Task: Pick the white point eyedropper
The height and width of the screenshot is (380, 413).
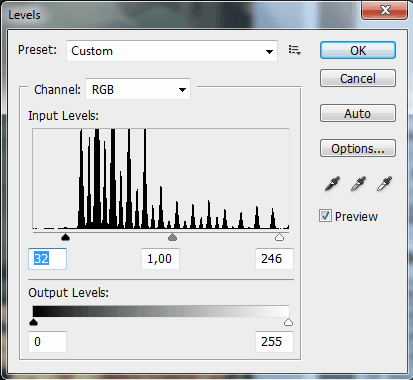Action: 384,184
